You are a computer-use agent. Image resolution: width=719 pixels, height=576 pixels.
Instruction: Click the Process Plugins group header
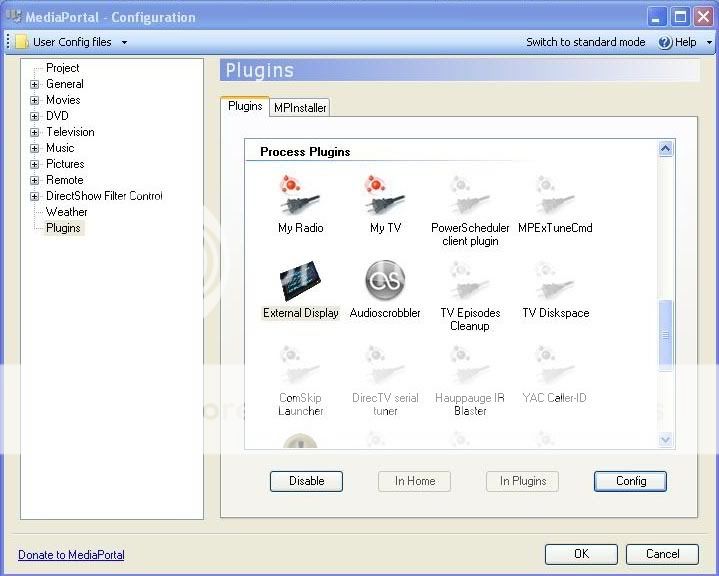click(305, 152)
